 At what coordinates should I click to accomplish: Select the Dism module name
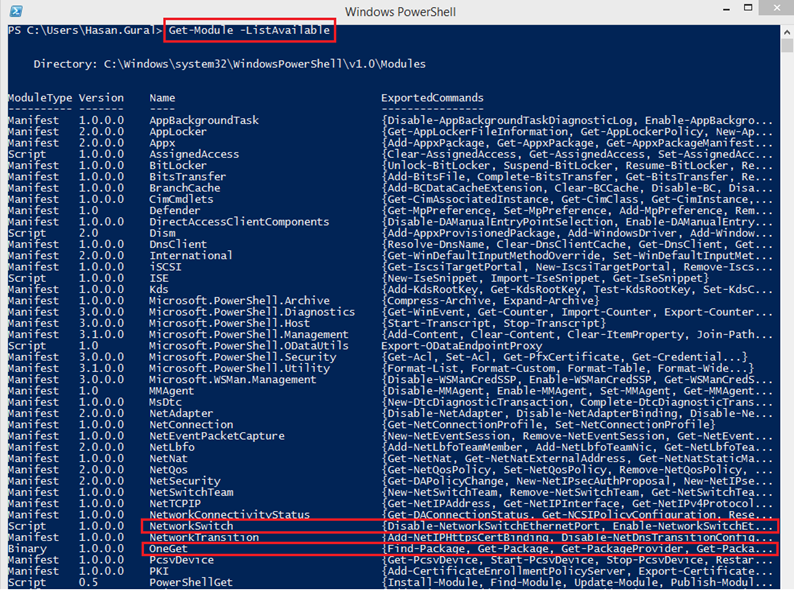[162, 233]
